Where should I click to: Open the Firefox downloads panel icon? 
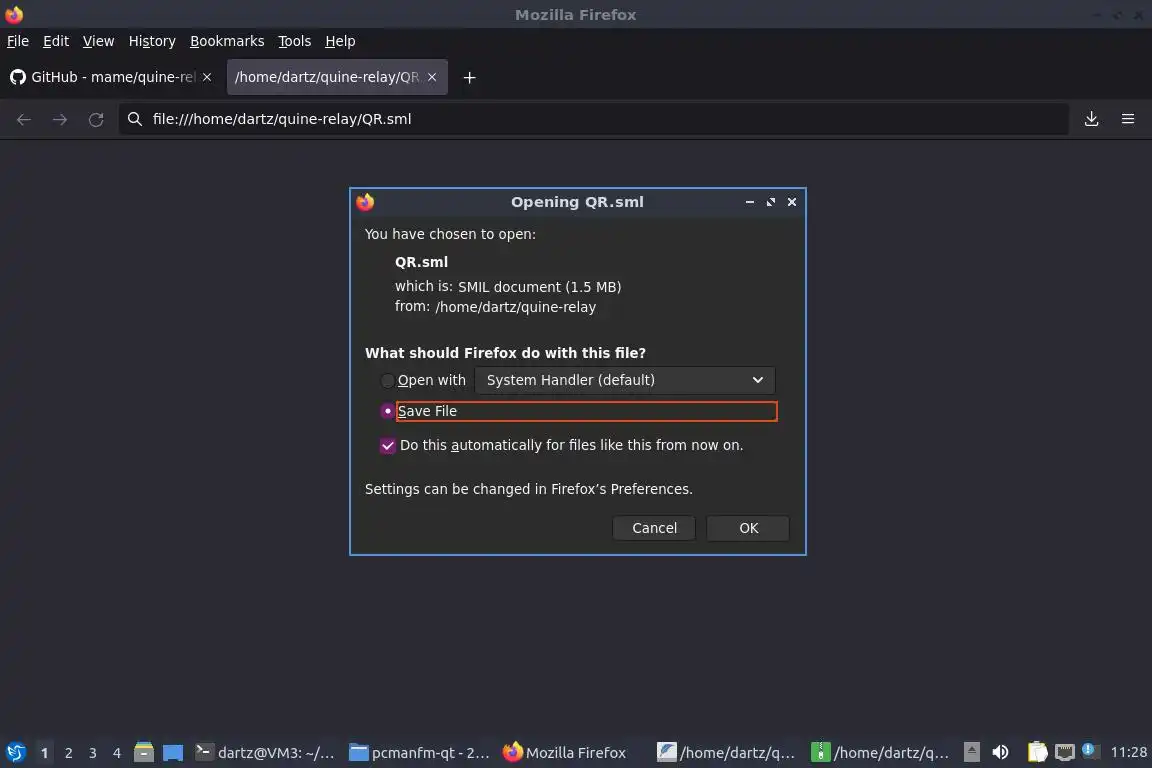[1091, 119]
